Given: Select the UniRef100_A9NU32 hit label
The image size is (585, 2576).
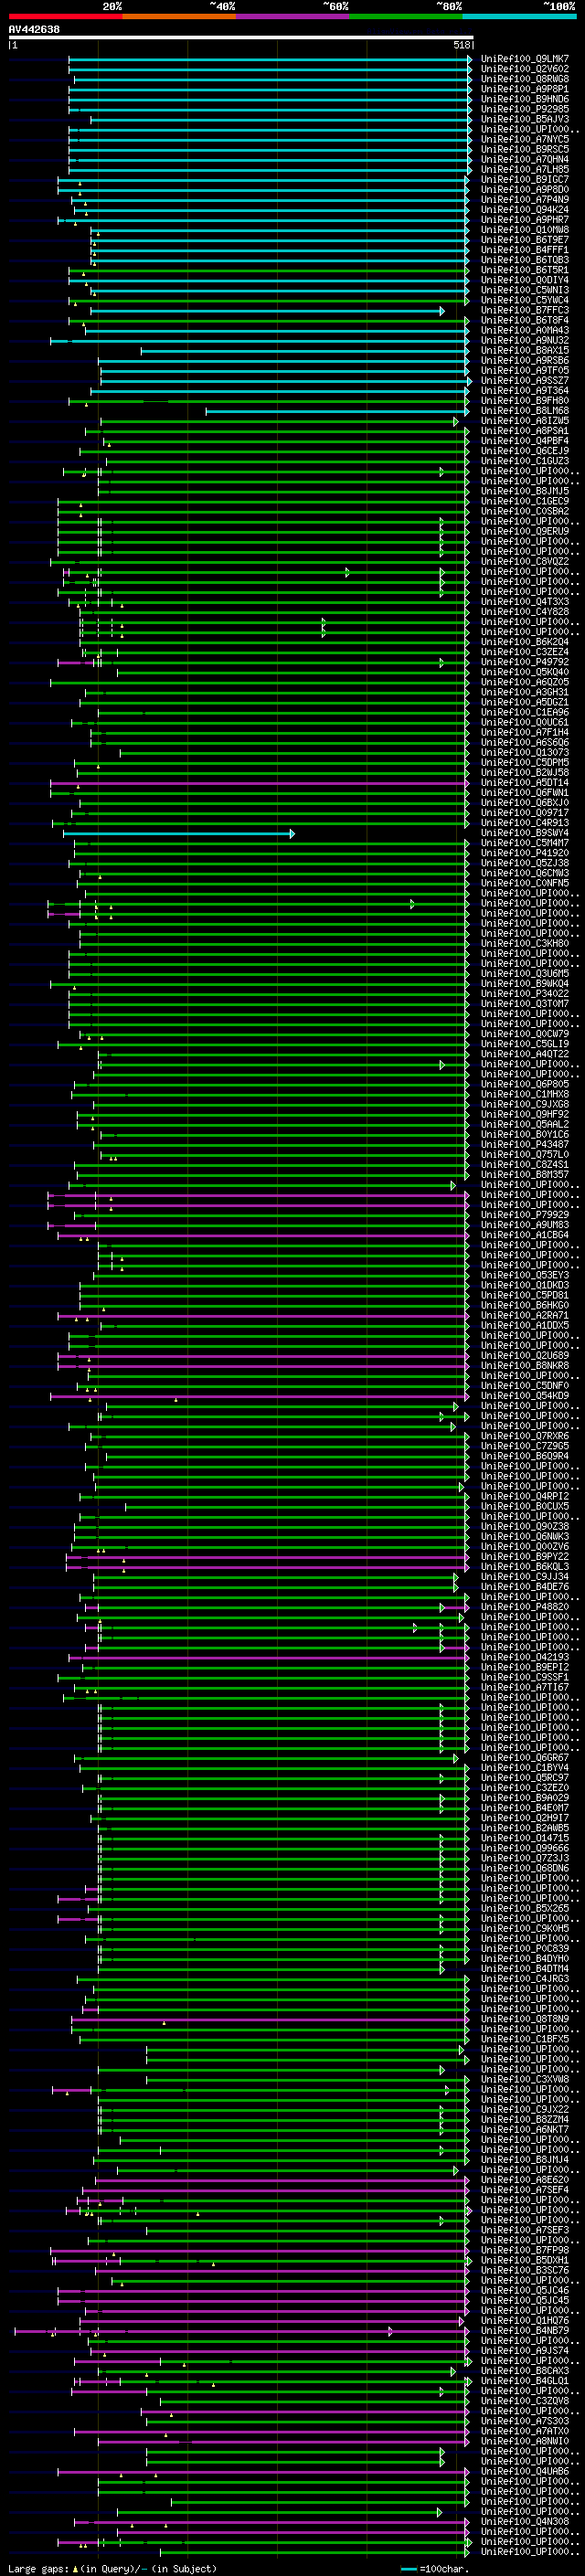Looking at the screenshot, I should pyautogui.click(x=525, y=341).
